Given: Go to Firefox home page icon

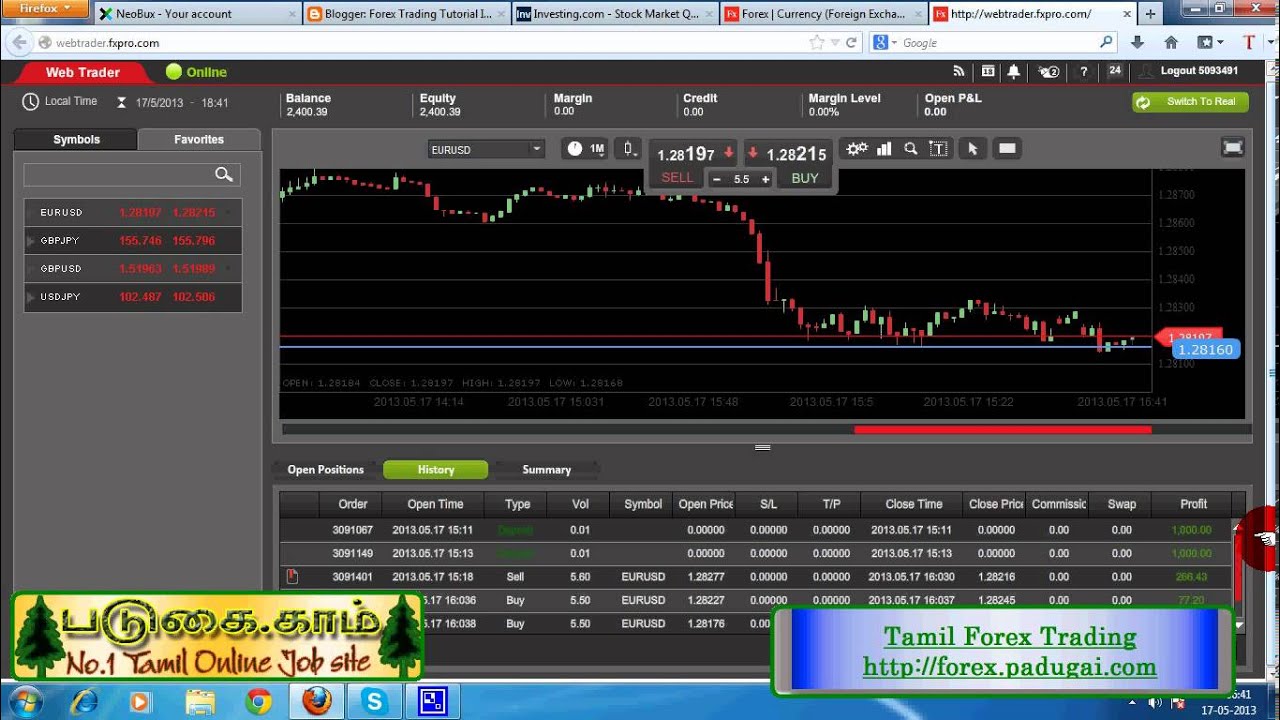Looking at the screenshot, I should [x=1171, y=43].
